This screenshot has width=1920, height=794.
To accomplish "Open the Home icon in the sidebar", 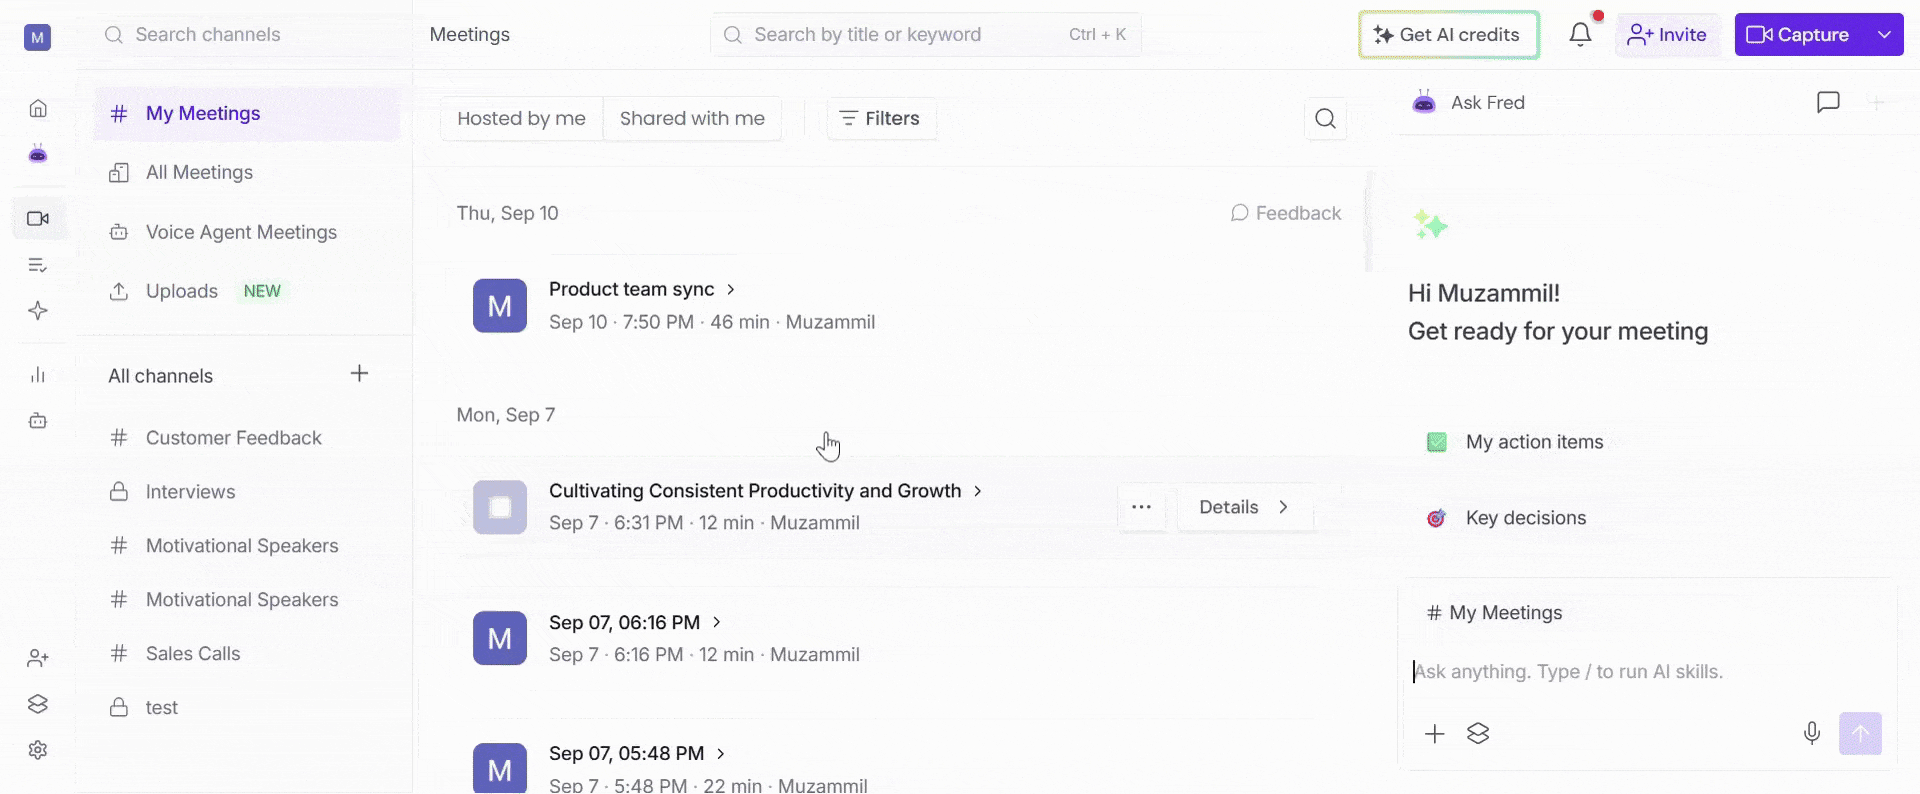I will 38,108.
